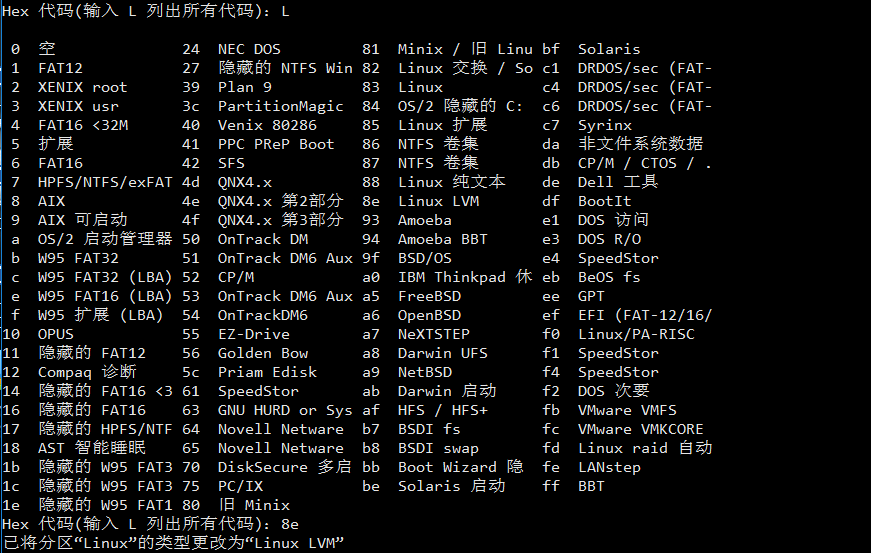Click the 'VMware VMFS' entry
Viewport: 871px width, 553px height.
627,410
